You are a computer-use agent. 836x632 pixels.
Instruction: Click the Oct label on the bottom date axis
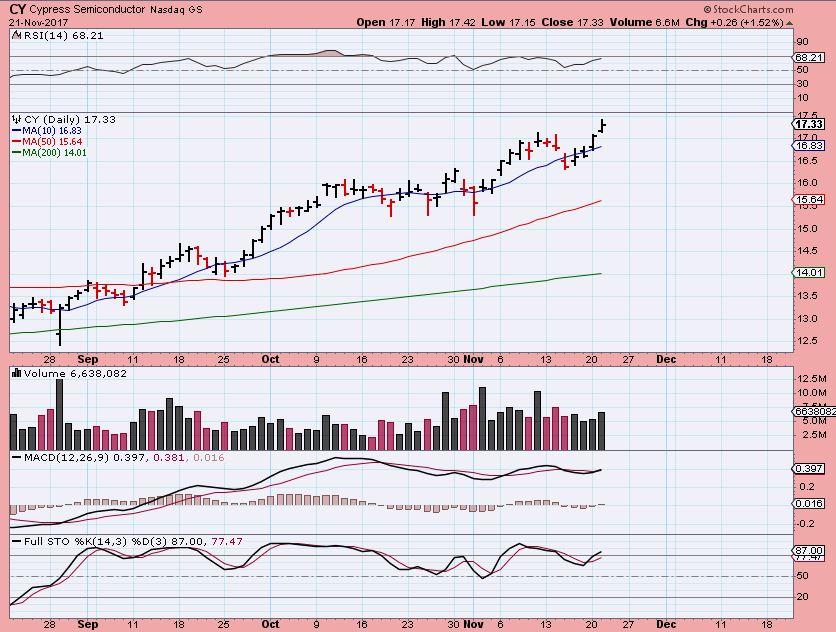pyautogui.click(x=270, y=623)
